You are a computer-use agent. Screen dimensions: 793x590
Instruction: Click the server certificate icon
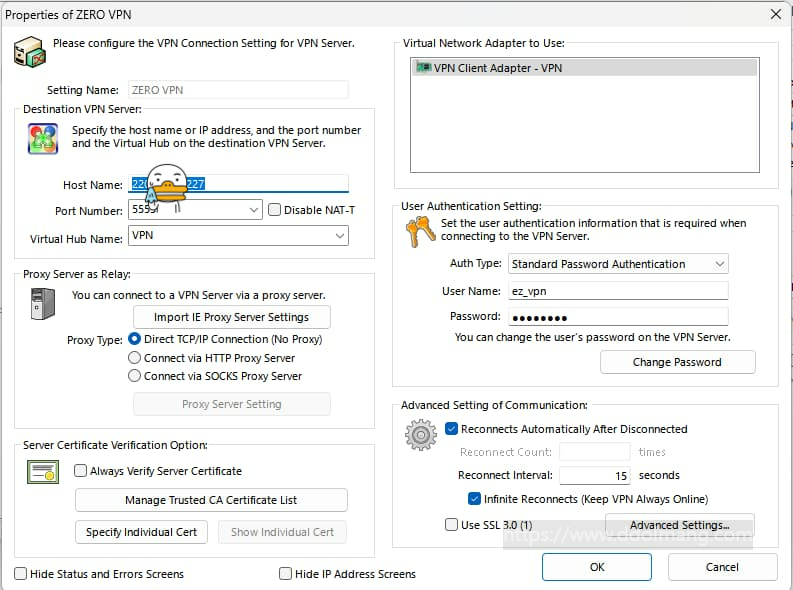coord(43,472)
